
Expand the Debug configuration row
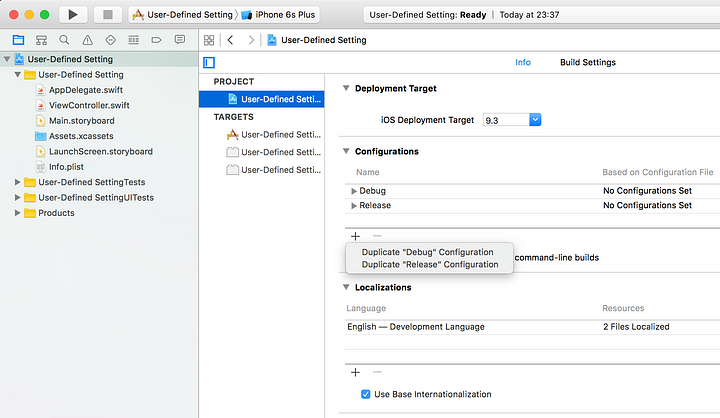[x=354, y=191]
